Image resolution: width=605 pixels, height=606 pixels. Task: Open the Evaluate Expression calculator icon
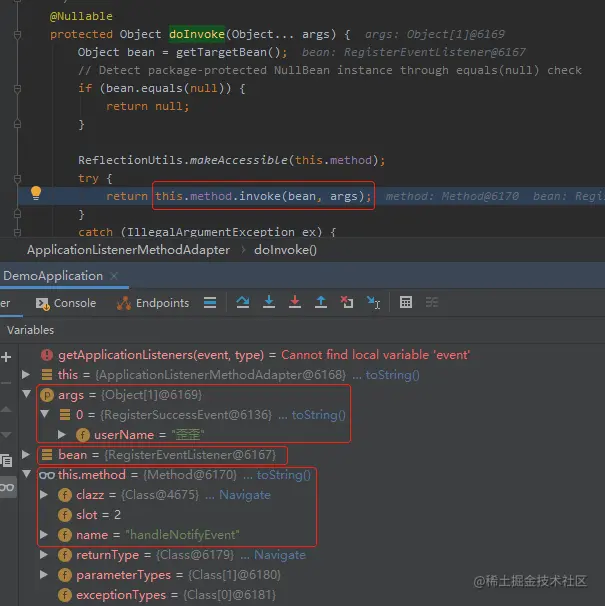pyautogui.click(x=406, y=302)
